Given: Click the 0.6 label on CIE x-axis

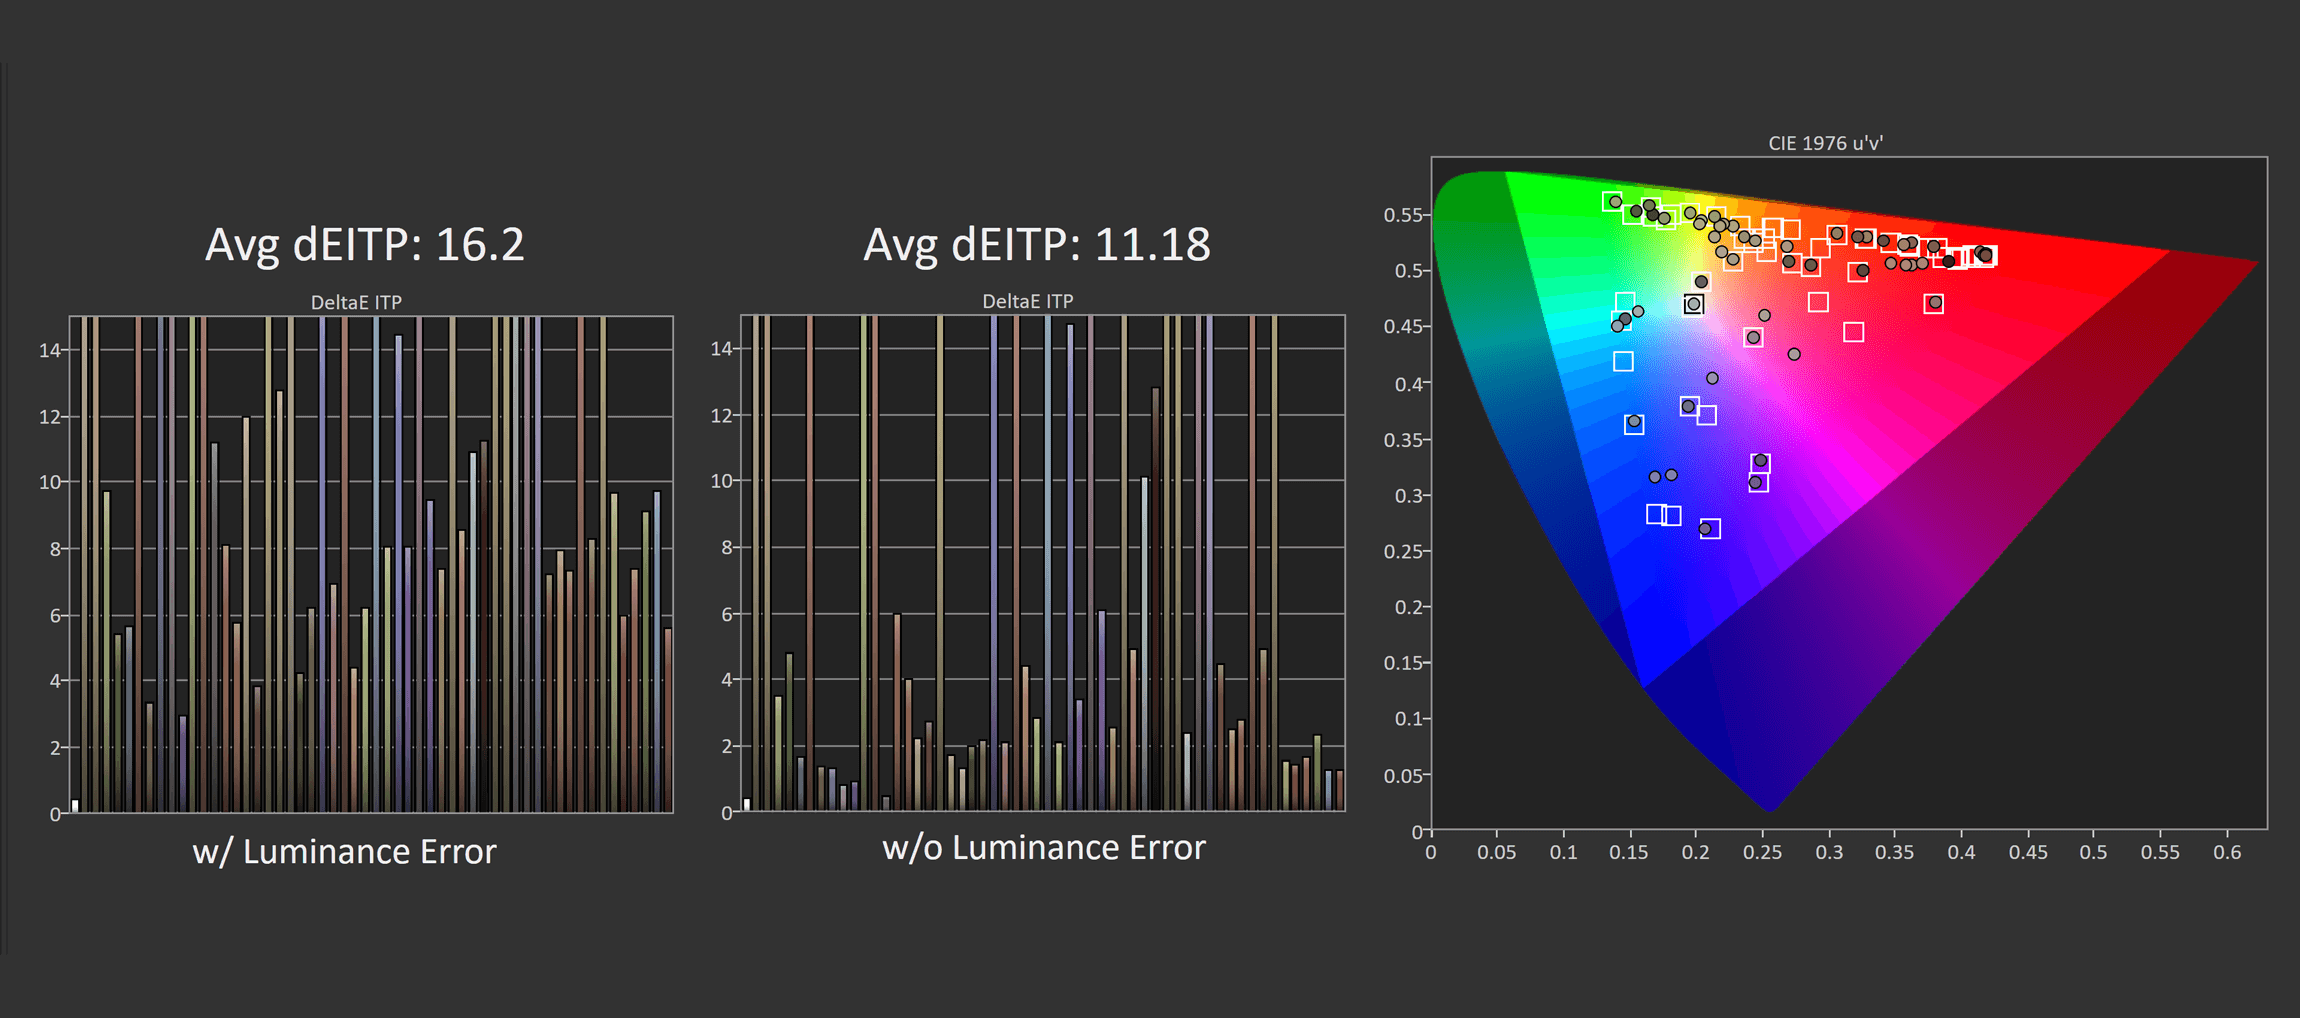Looking at the screenshot, I should (2226, 853).
